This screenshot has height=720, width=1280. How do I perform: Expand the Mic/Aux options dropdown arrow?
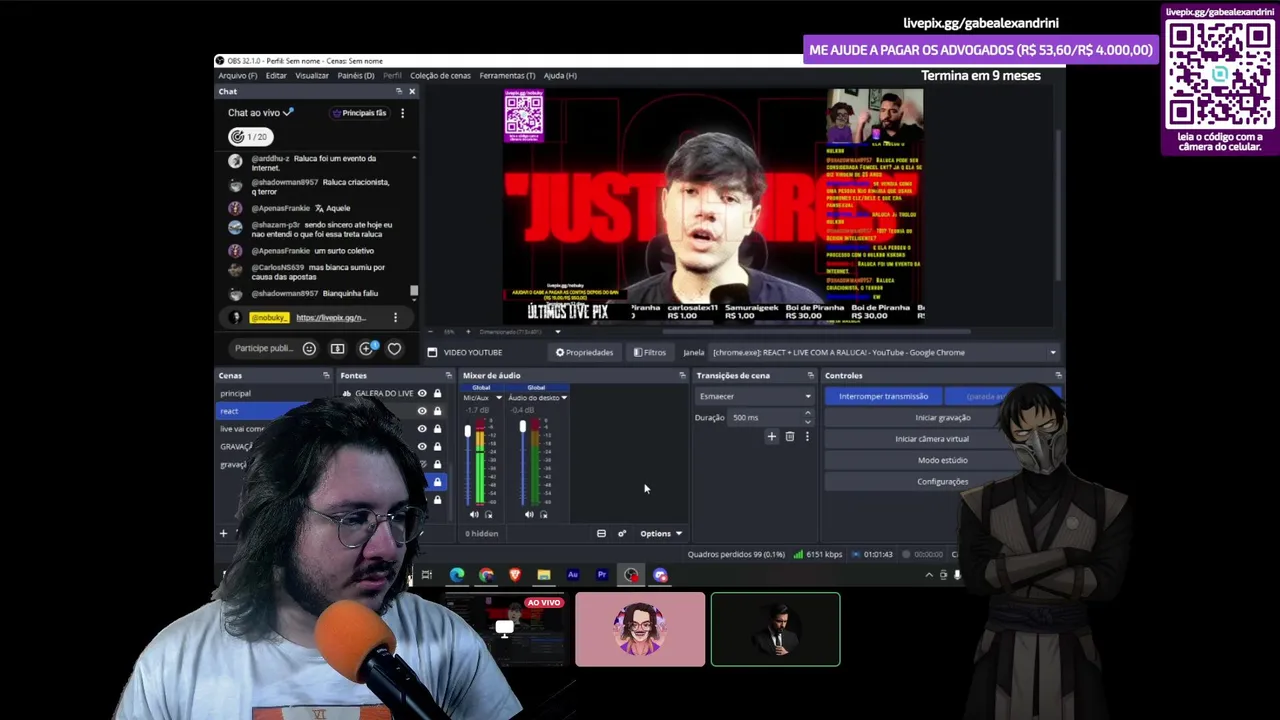[498, 398]
